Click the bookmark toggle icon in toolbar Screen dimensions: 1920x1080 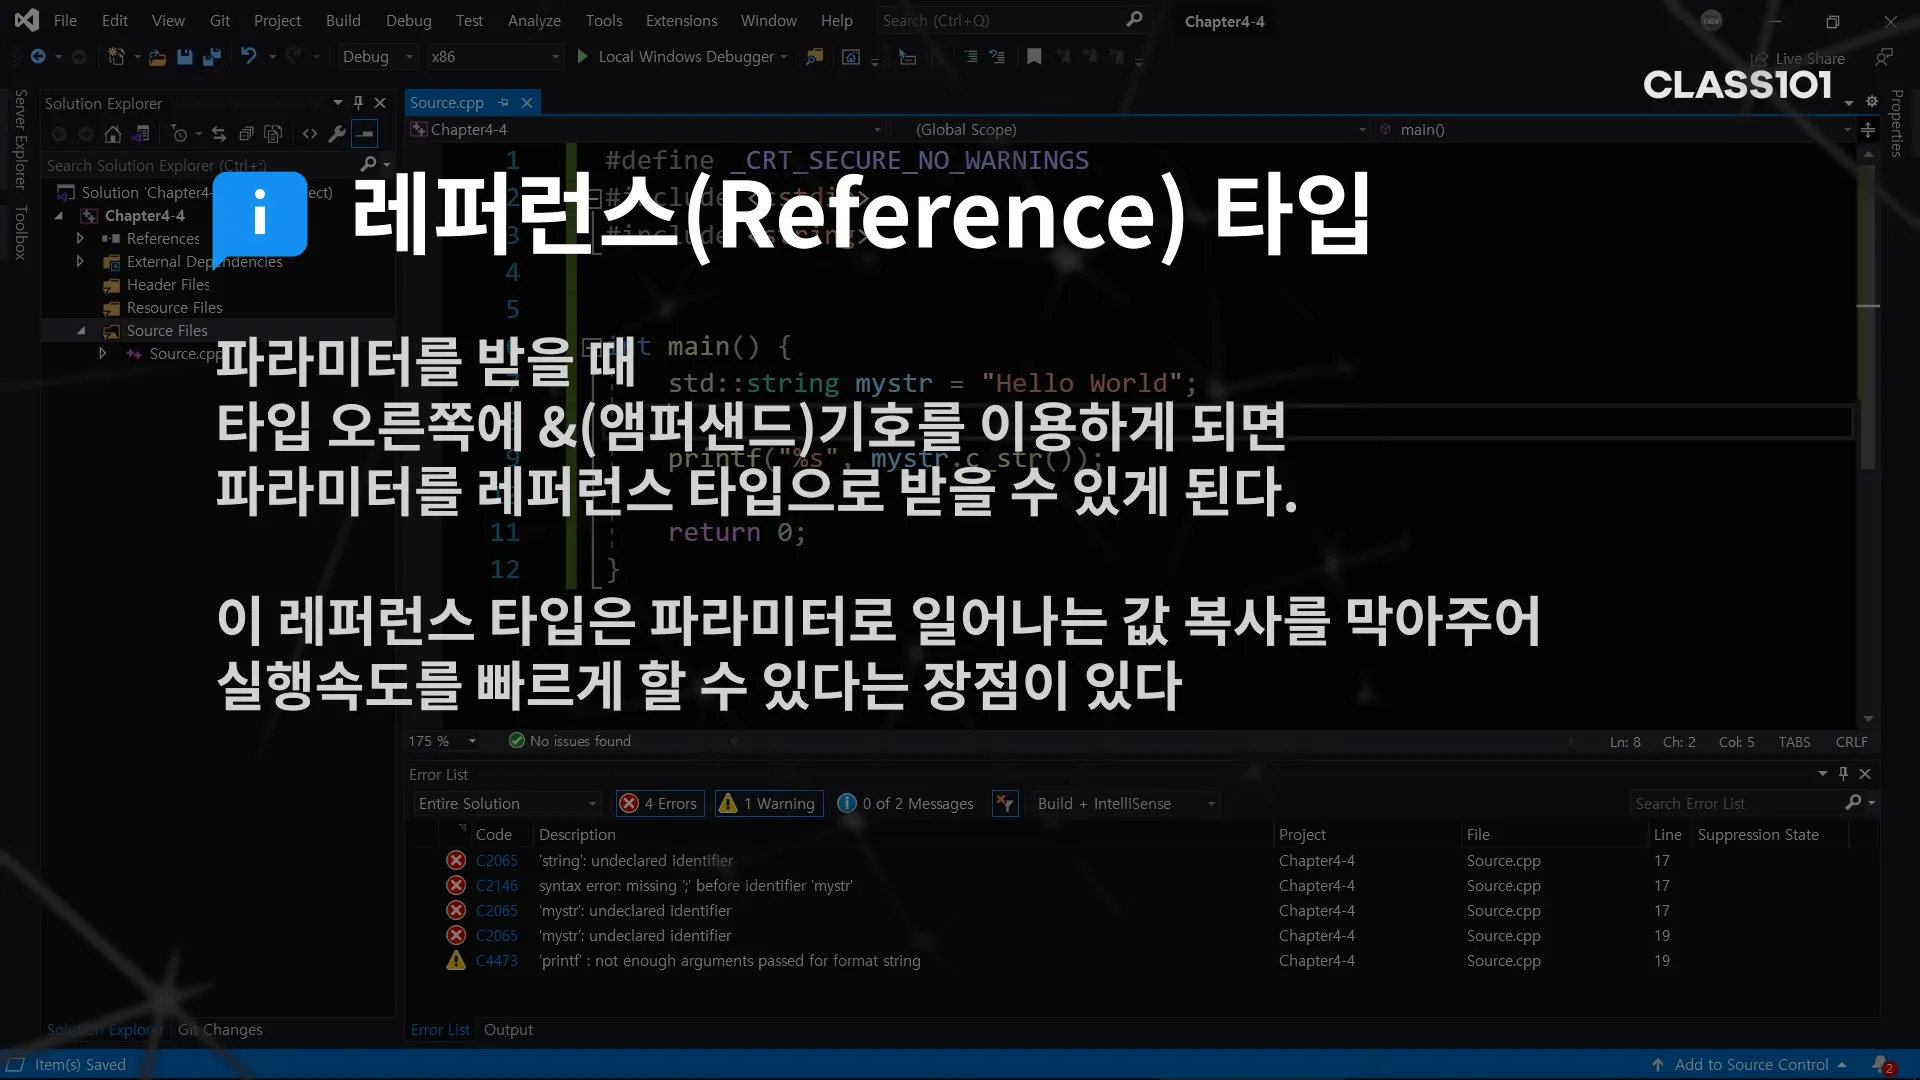pyautogui.click(x=1034, y=57)
